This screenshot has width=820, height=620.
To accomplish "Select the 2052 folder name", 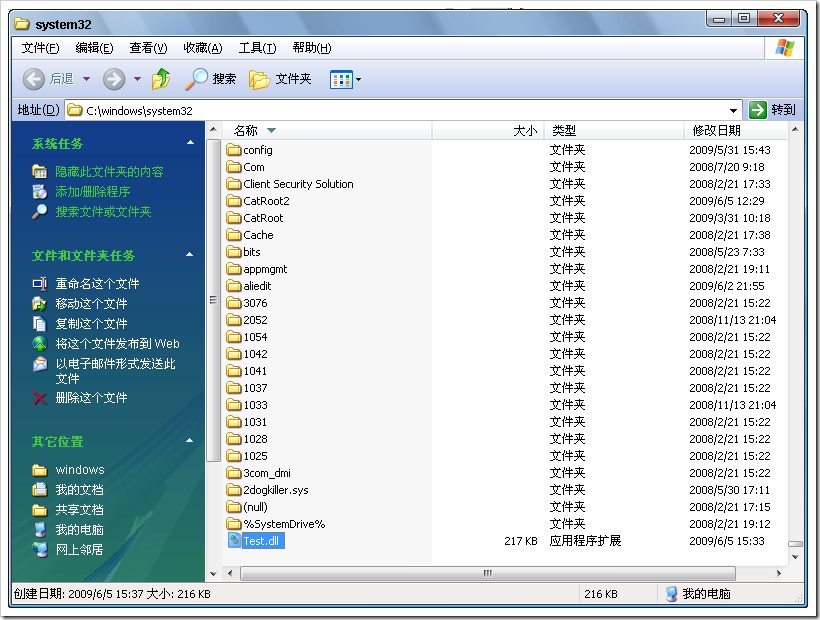I will coord(255,320).
